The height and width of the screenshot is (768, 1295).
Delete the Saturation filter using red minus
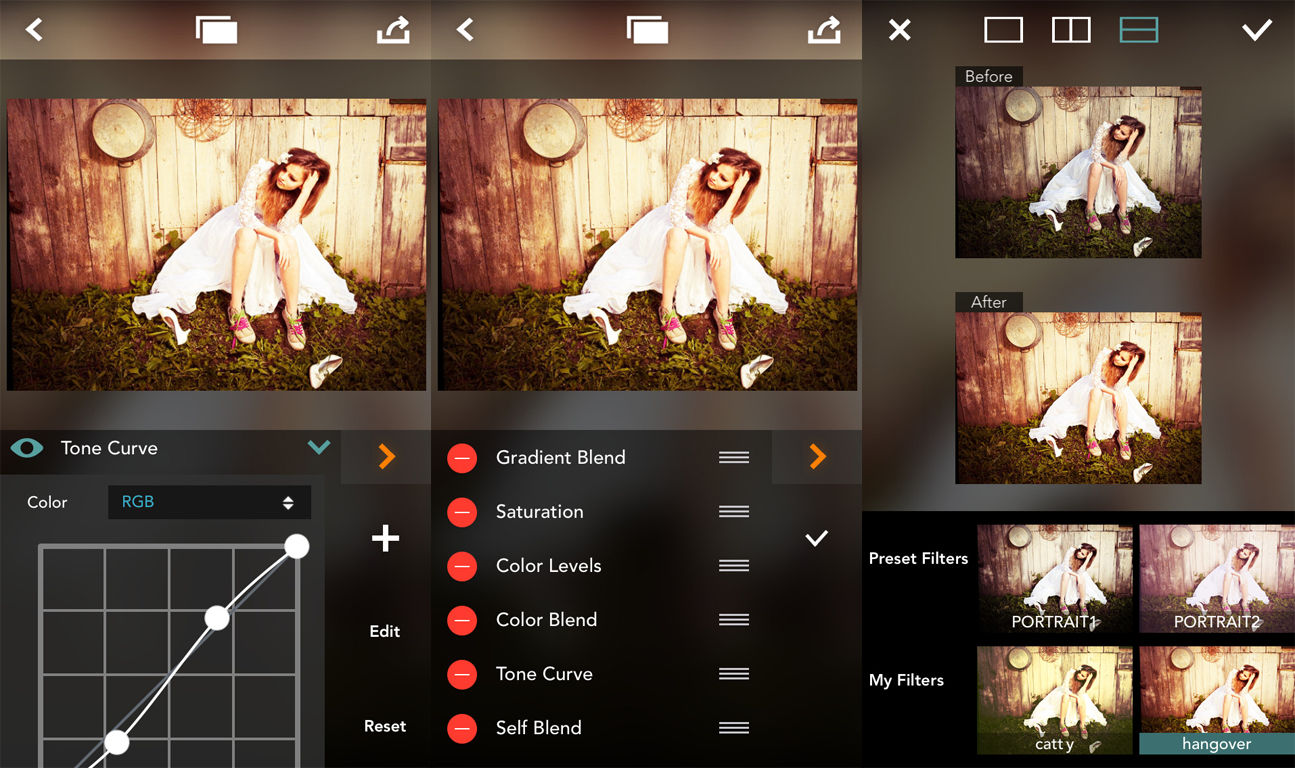[x=462, y=512]
